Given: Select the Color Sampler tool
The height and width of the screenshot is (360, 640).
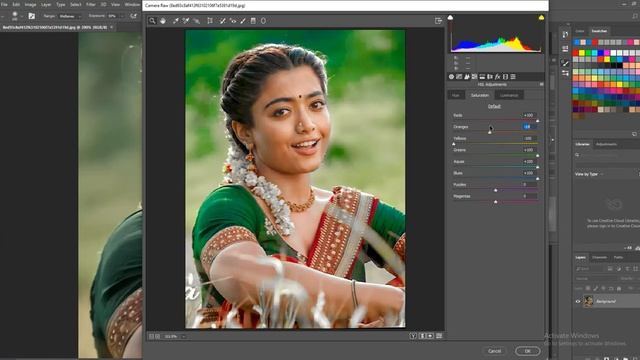Looking at the screenshot, I should click(186, 21).
